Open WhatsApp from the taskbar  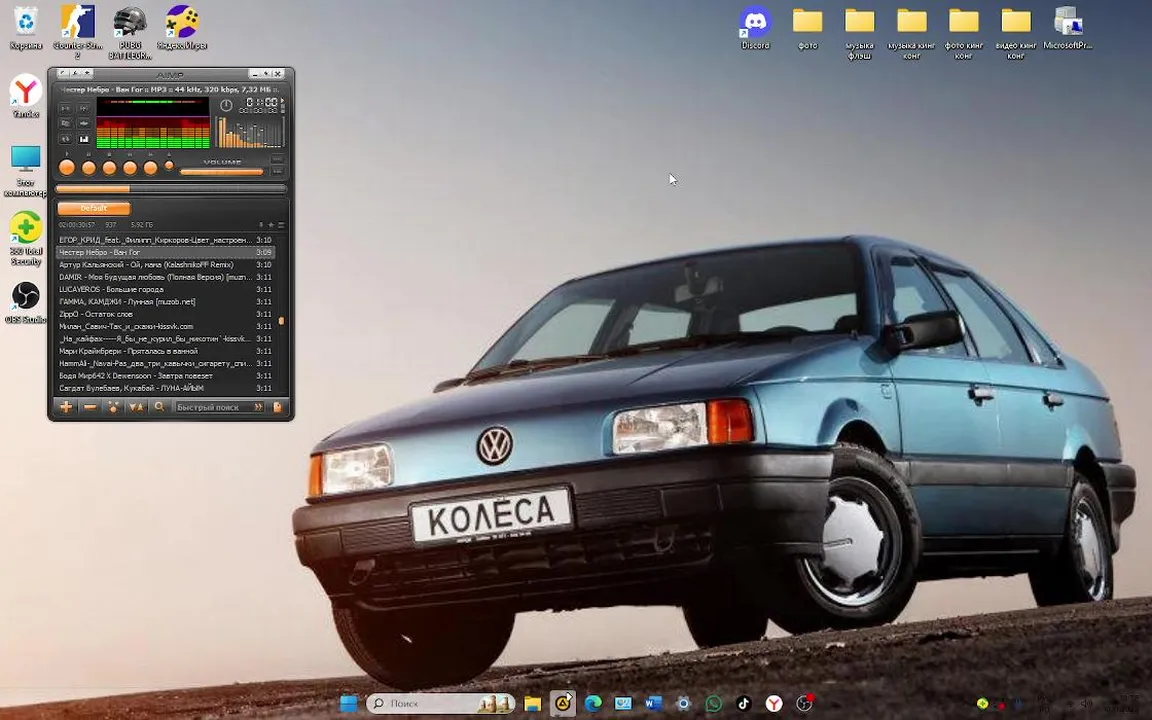(713, 703)
